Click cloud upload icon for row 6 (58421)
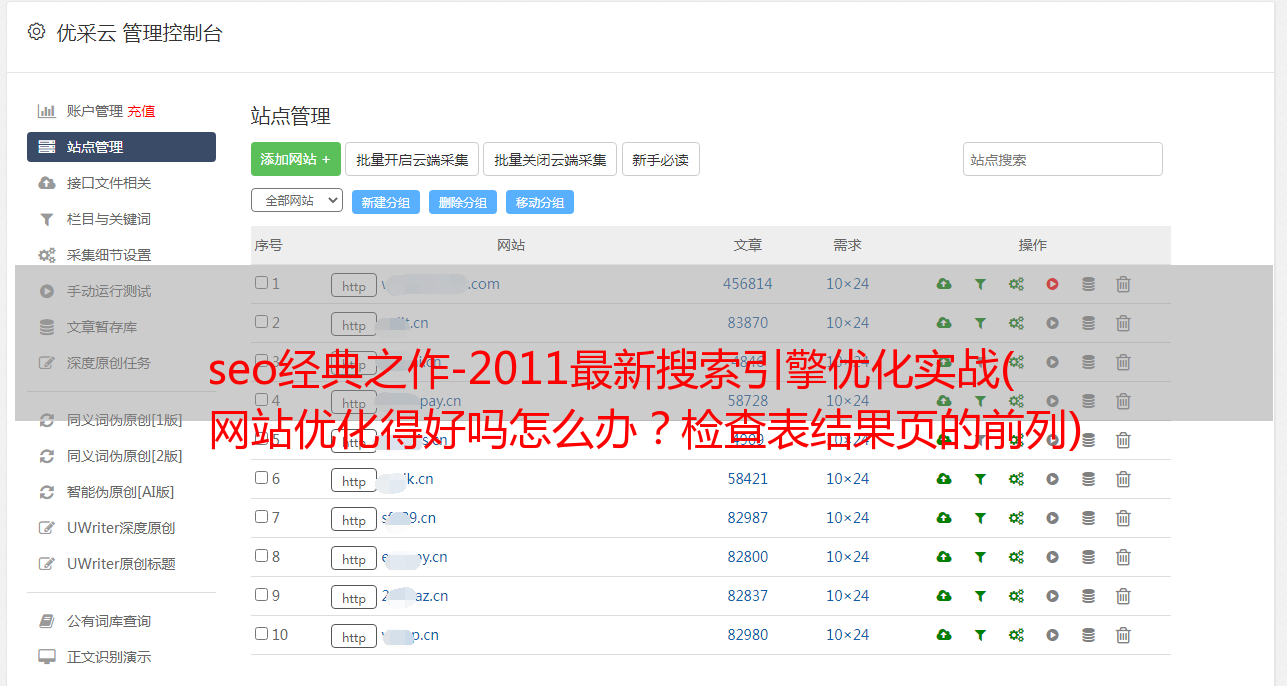This screenshot has height=686, width=1287. tap(944, 479)
